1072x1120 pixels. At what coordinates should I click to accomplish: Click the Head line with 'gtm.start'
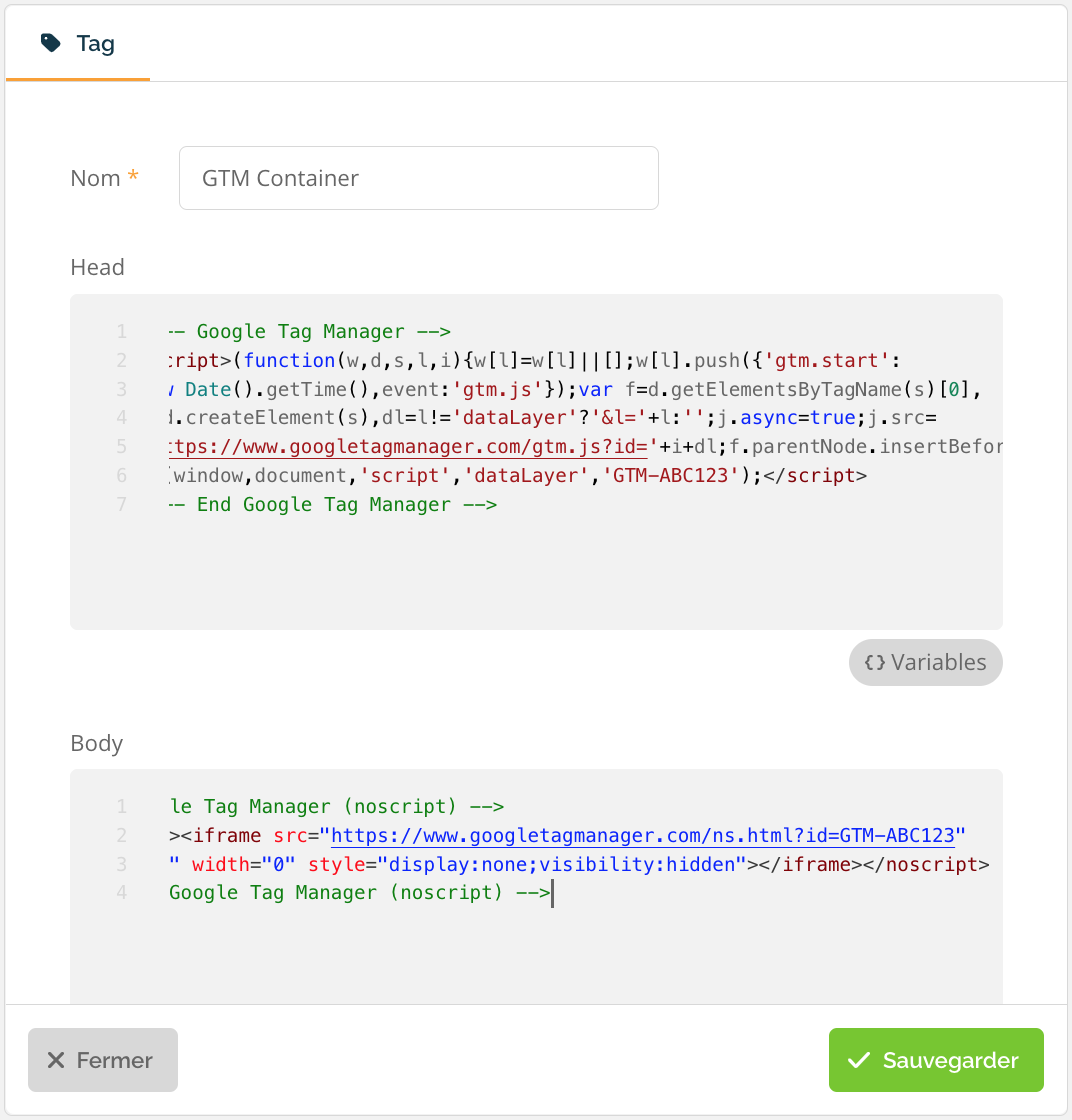tap(534, 360)
